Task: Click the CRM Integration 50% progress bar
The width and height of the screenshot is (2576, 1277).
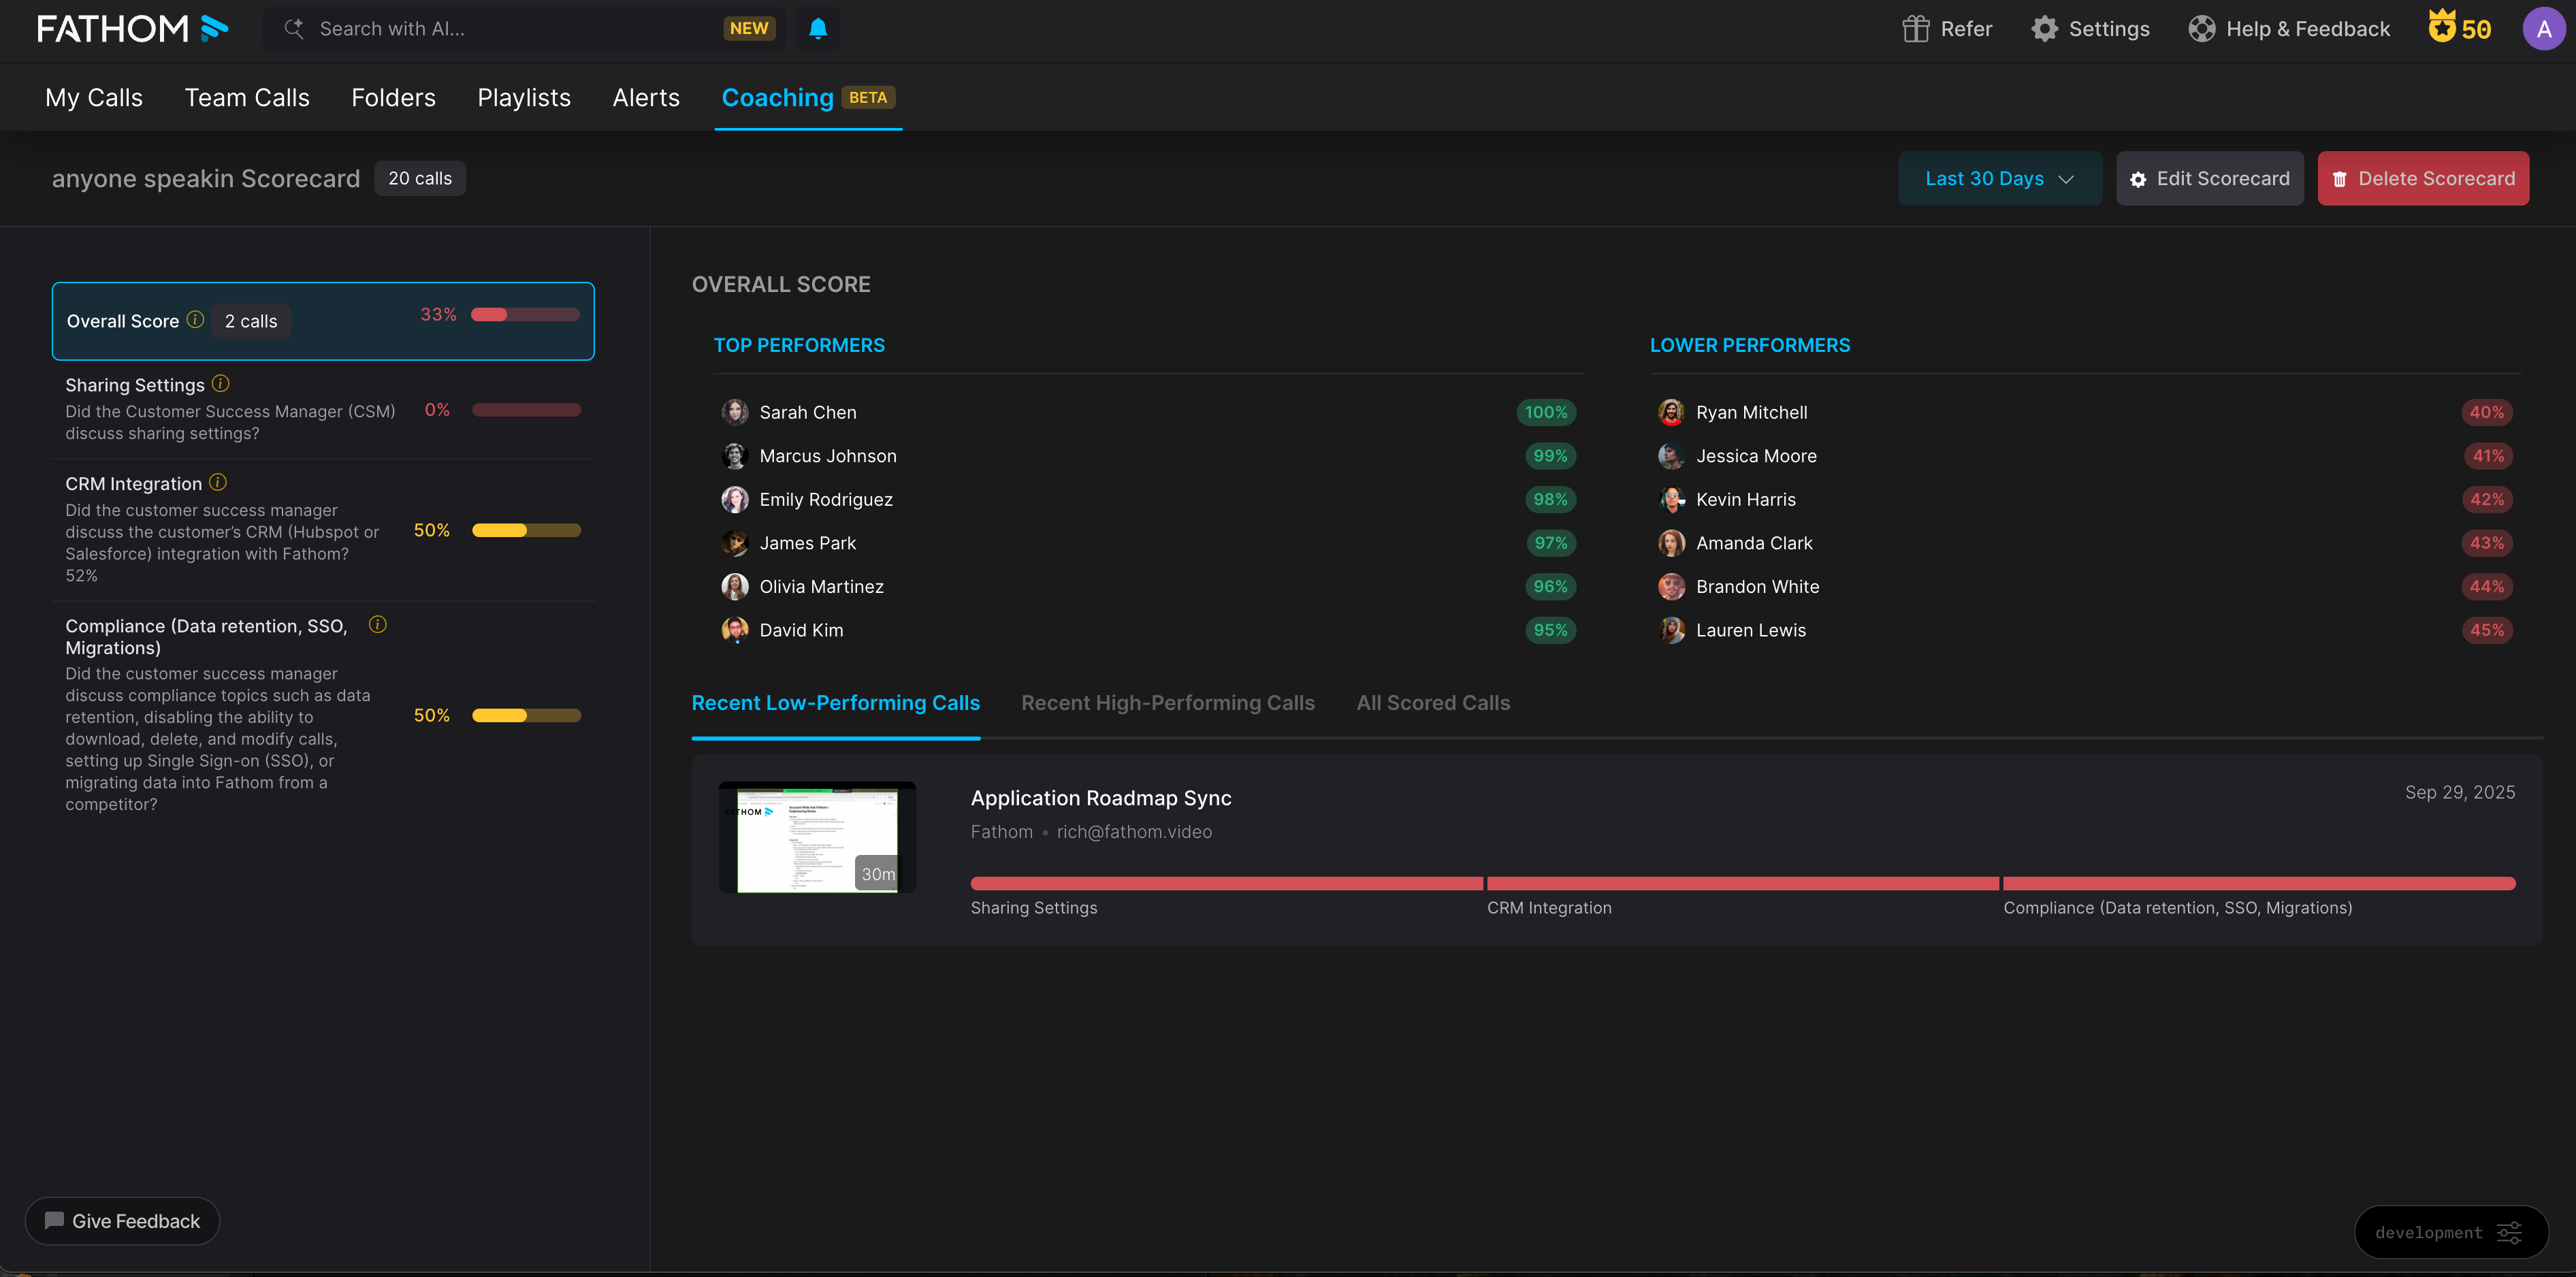Action: [x=526, y=531]
